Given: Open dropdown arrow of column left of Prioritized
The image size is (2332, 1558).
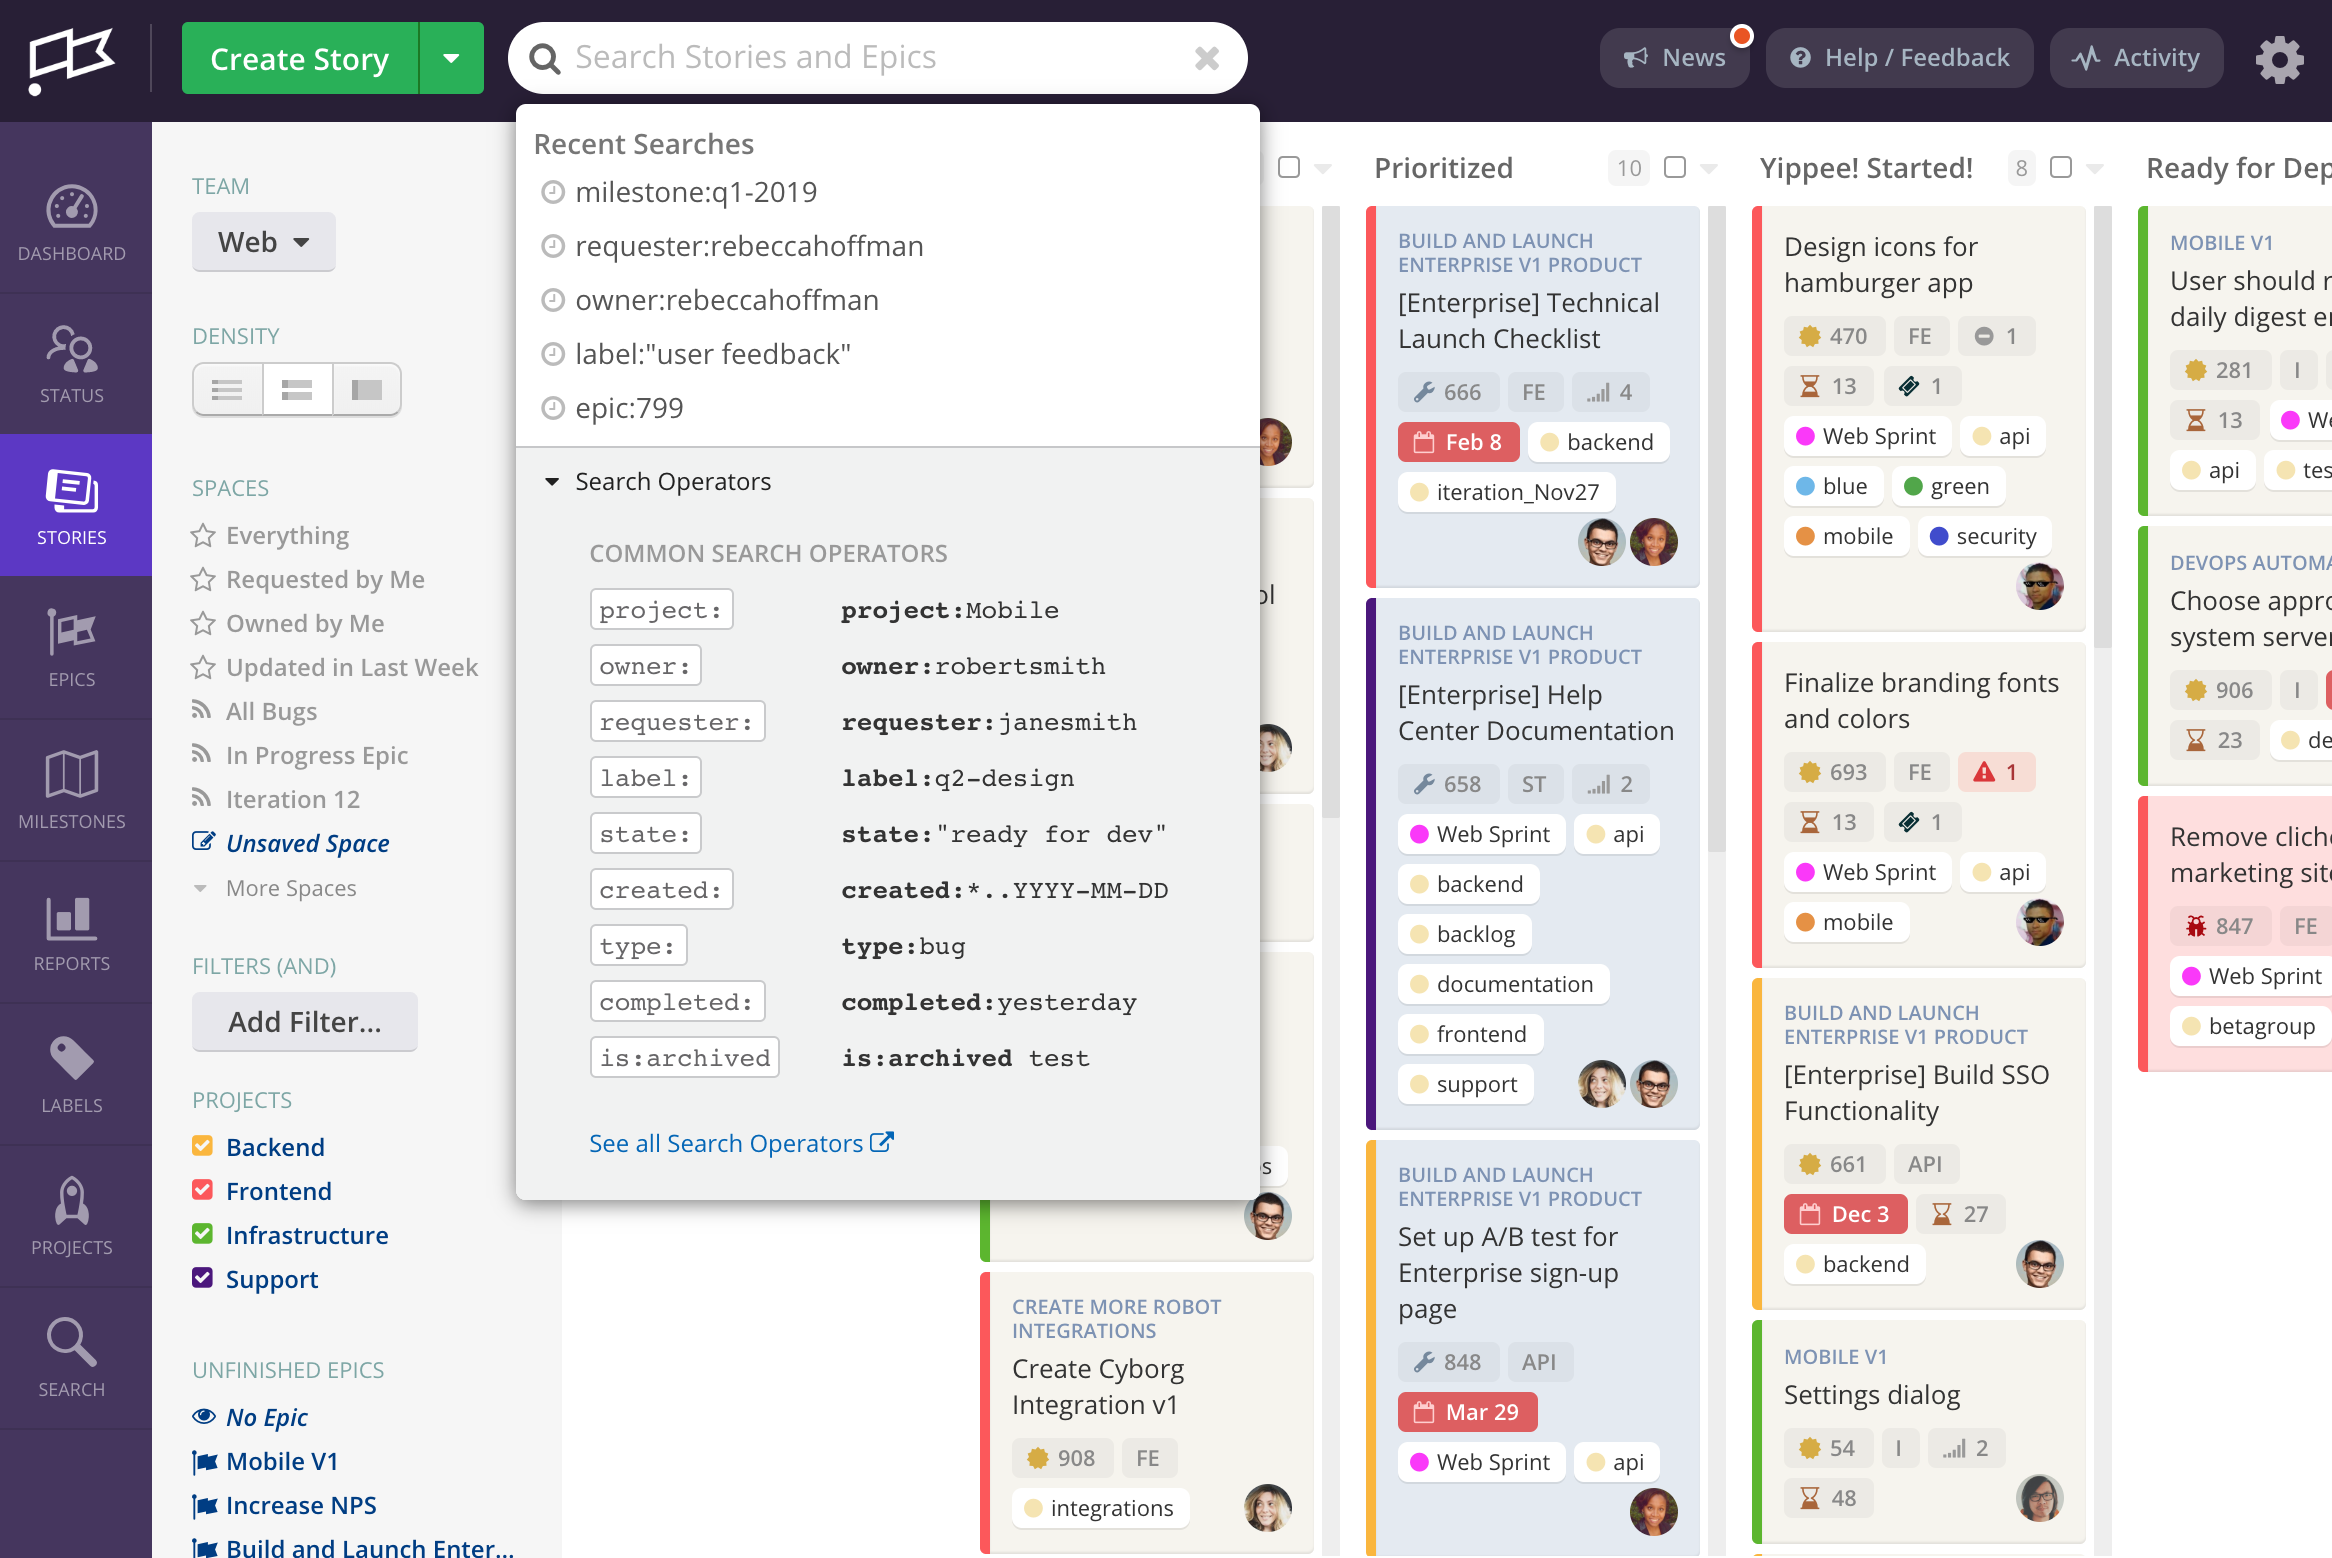Looking at the screenshot, I should [x=1323, y=168].
